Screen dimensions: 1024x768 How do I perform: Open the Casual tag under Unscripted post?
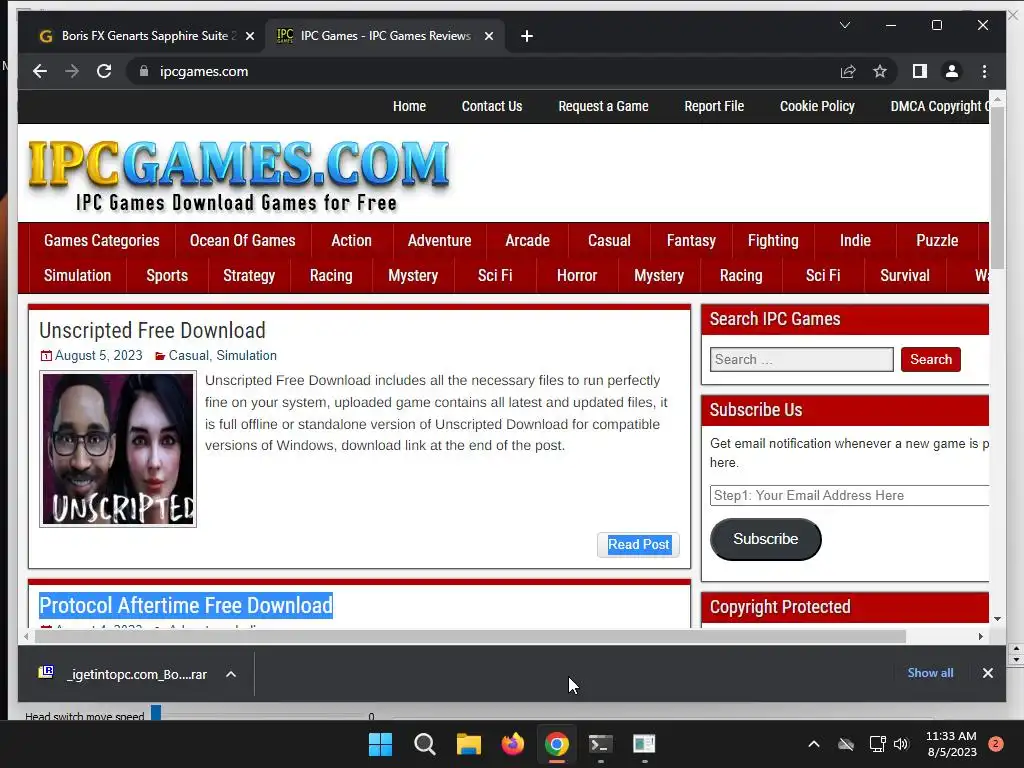pos(189,355)
